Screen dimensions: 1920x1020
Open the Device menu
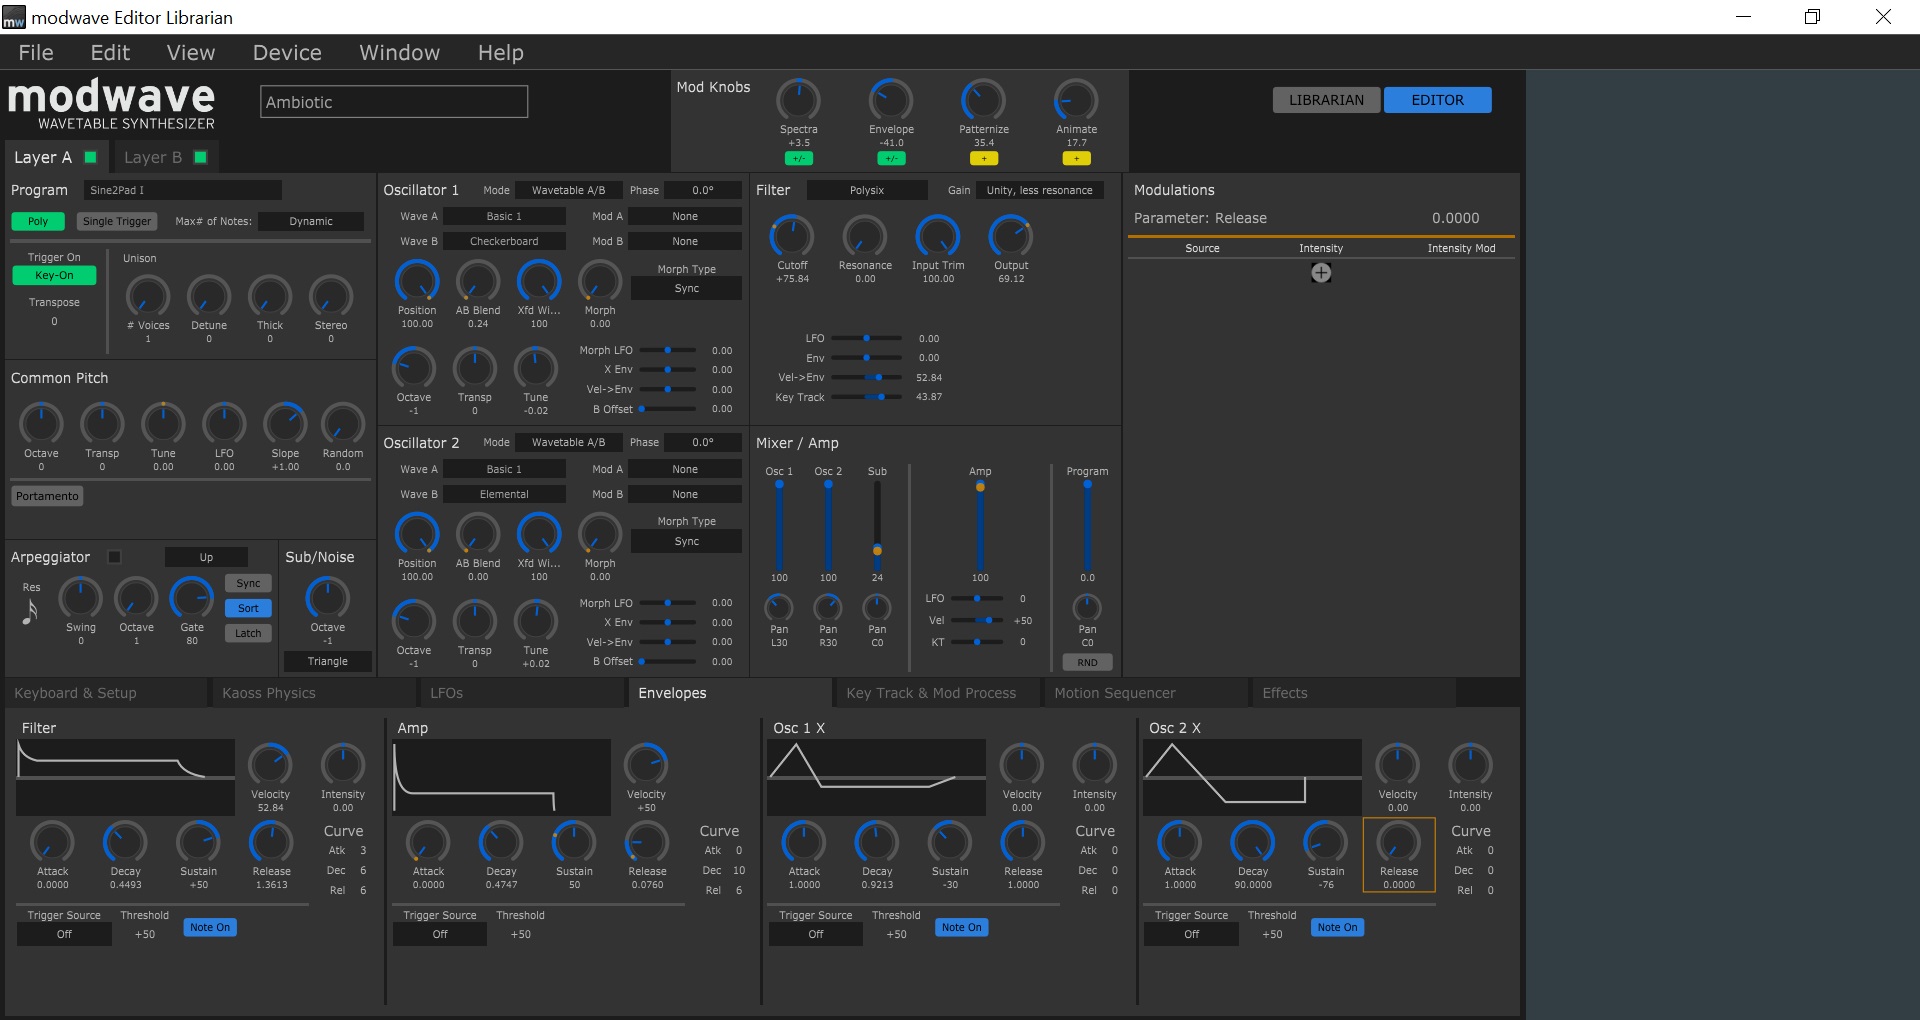pos(286,52)
